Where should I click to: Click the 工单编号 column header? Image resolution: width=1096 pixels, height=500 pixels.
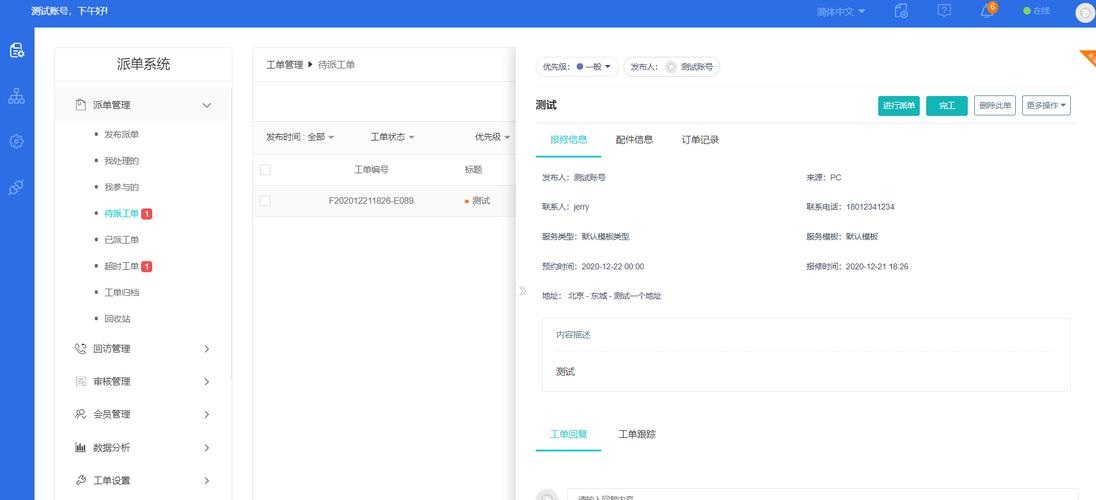pyautogui.click(x=371, y=169)
